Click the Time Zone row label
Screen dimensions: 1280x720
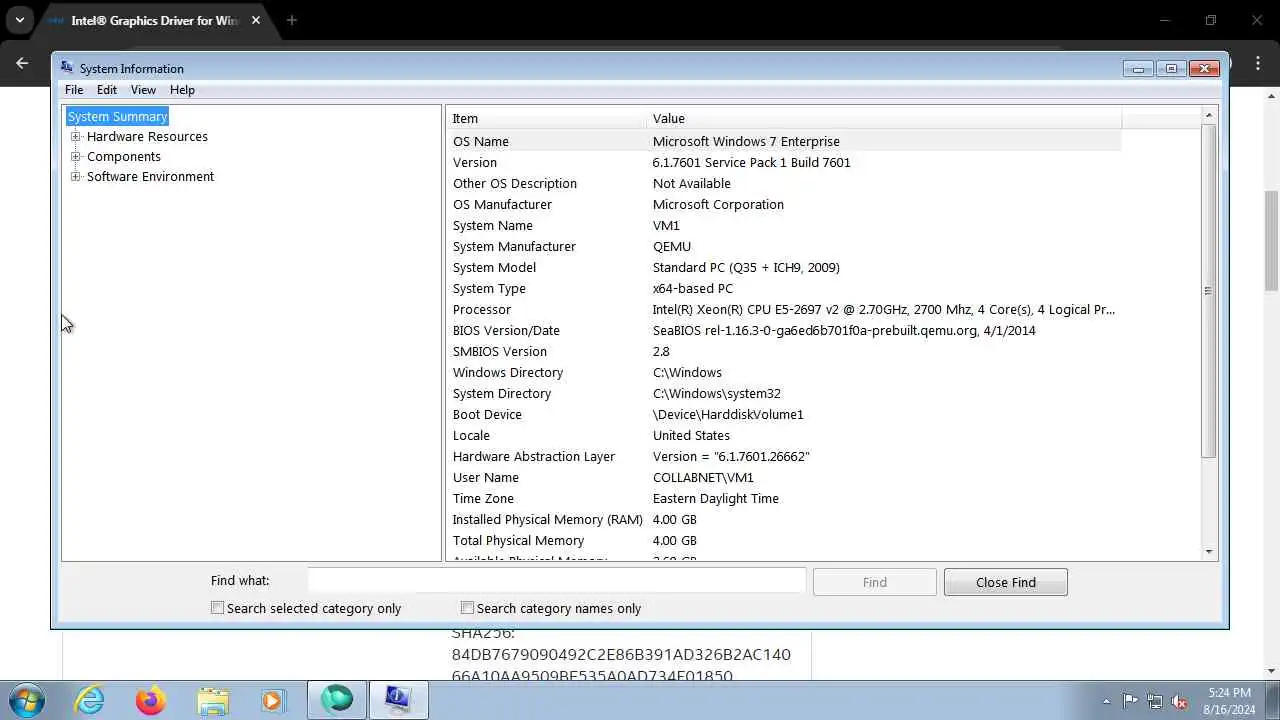(483, 498)
